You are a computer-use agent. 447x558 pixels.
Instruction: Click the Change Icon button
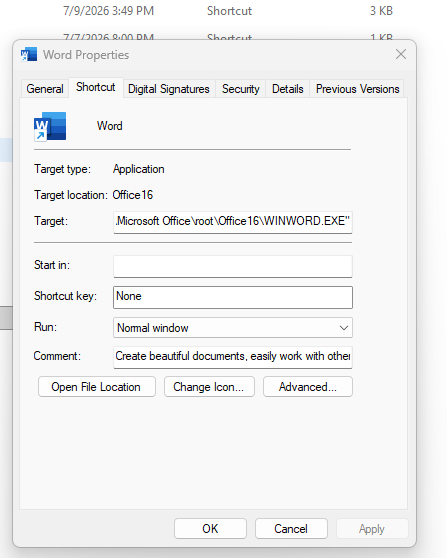click(x=209, y=386)
